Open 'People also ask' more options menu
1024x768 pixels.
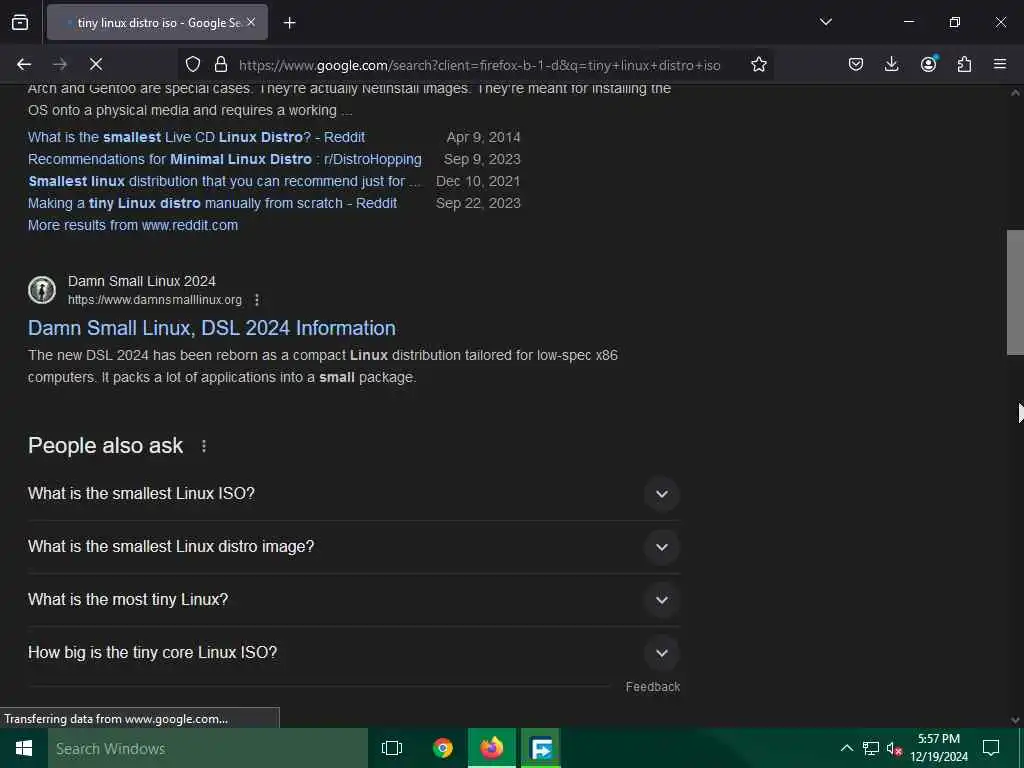pyautogui.click(x=204, y=446)
